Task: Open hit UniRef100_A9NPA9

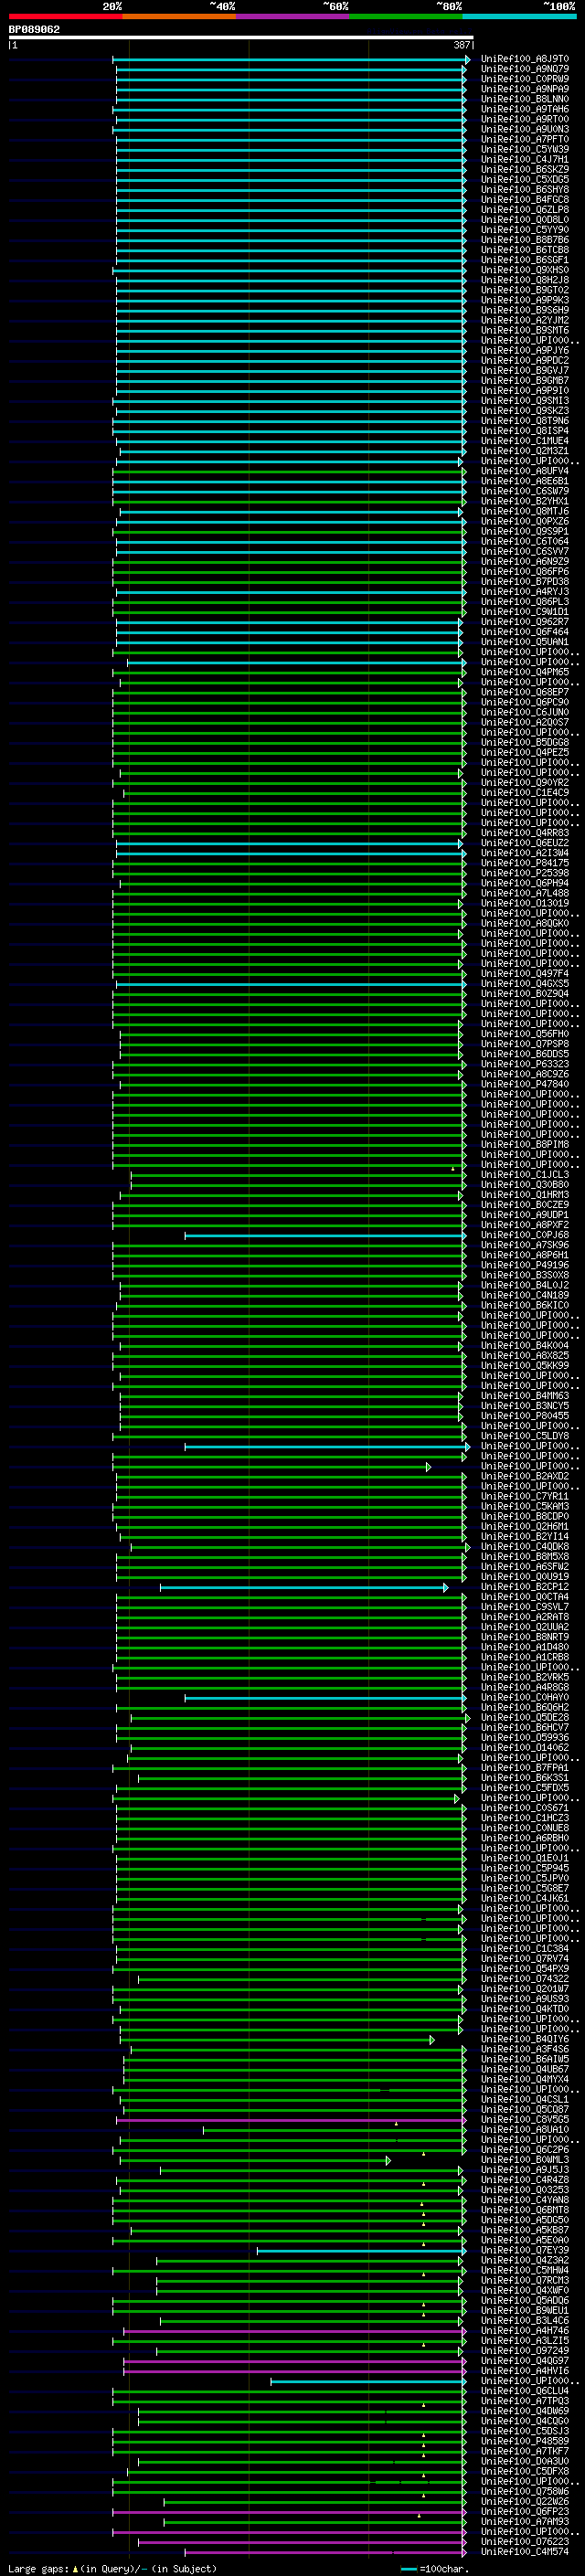Action: (x=525, y=89)
